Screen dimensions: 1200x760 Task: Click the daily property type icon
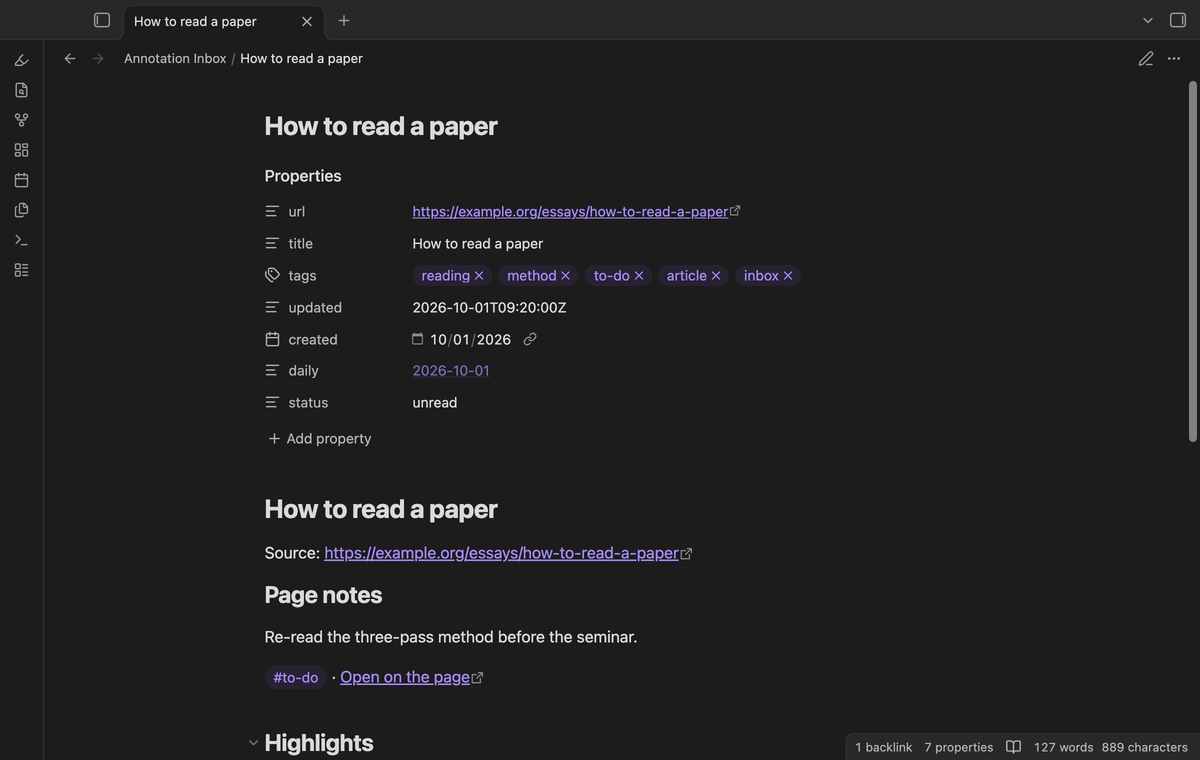pyautogui.click(x=272, y=371)
